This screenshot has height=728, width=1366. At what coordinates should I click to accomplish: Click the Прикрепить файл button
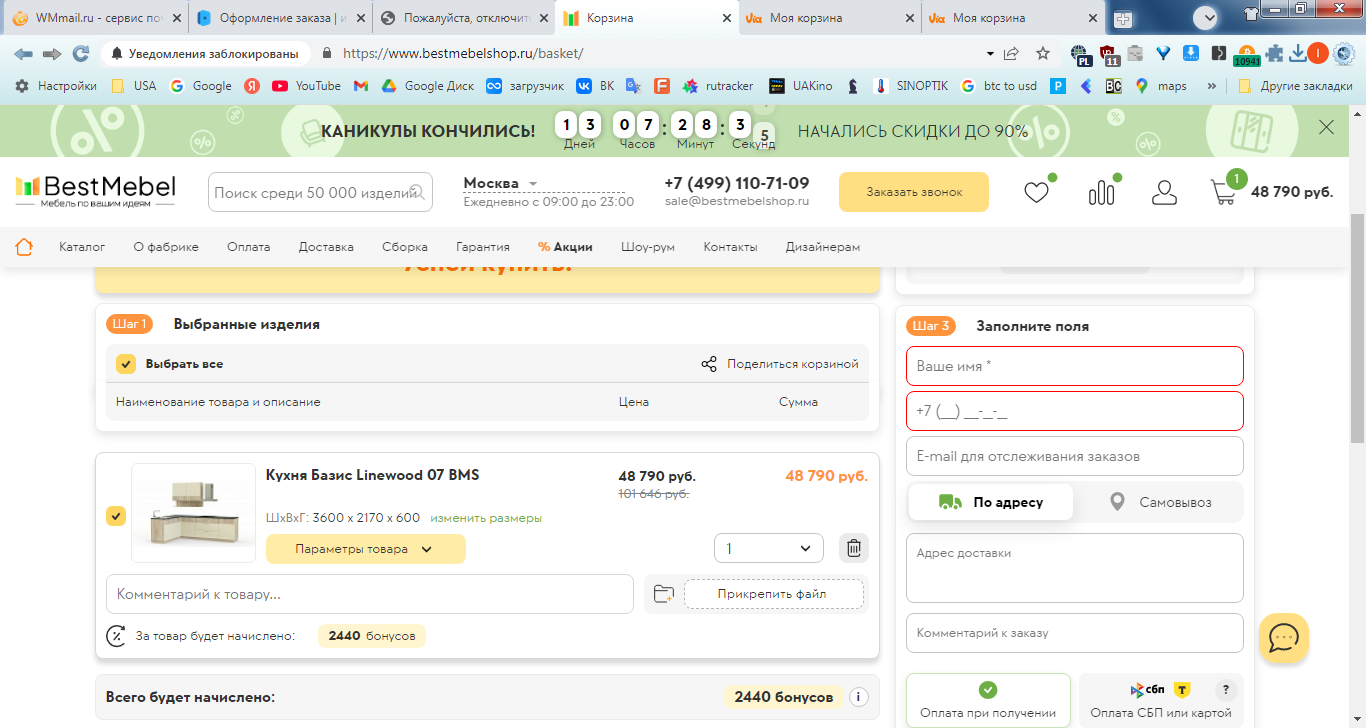(772, 594)
